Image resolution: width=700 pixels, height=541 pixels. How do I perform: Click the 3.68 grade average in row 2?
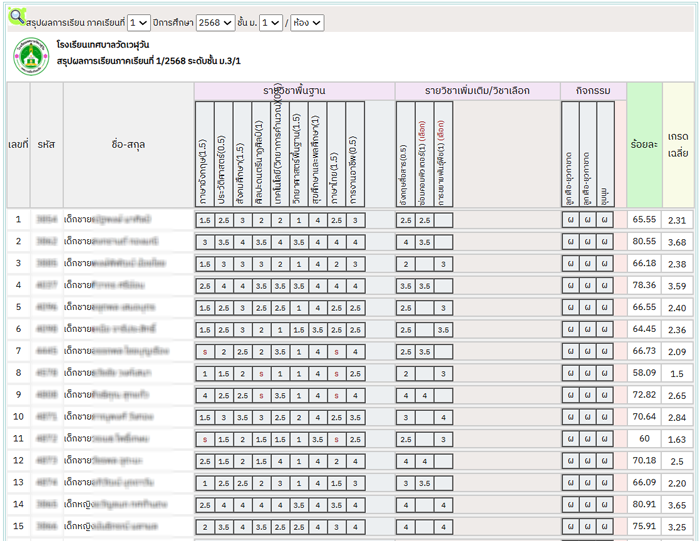tap(677, 242)
